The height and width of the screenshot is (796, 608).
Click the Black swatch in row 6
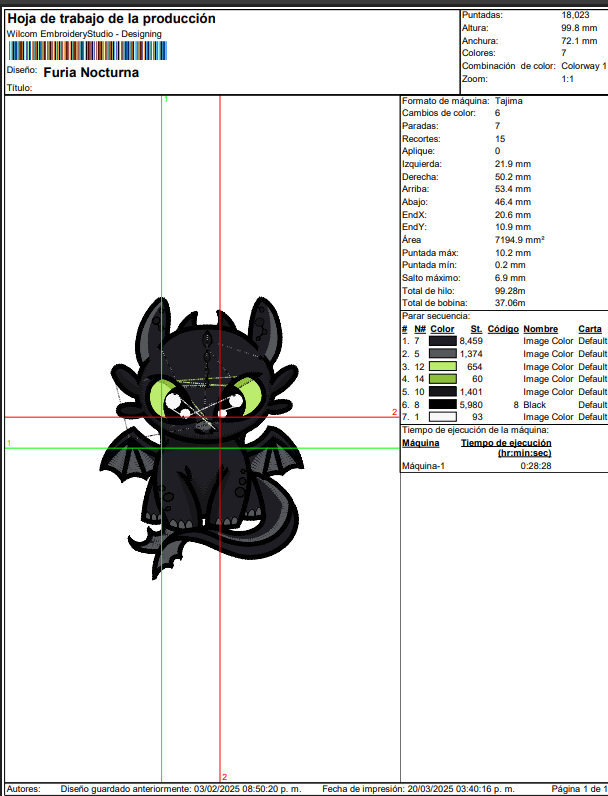coord(443,405)
